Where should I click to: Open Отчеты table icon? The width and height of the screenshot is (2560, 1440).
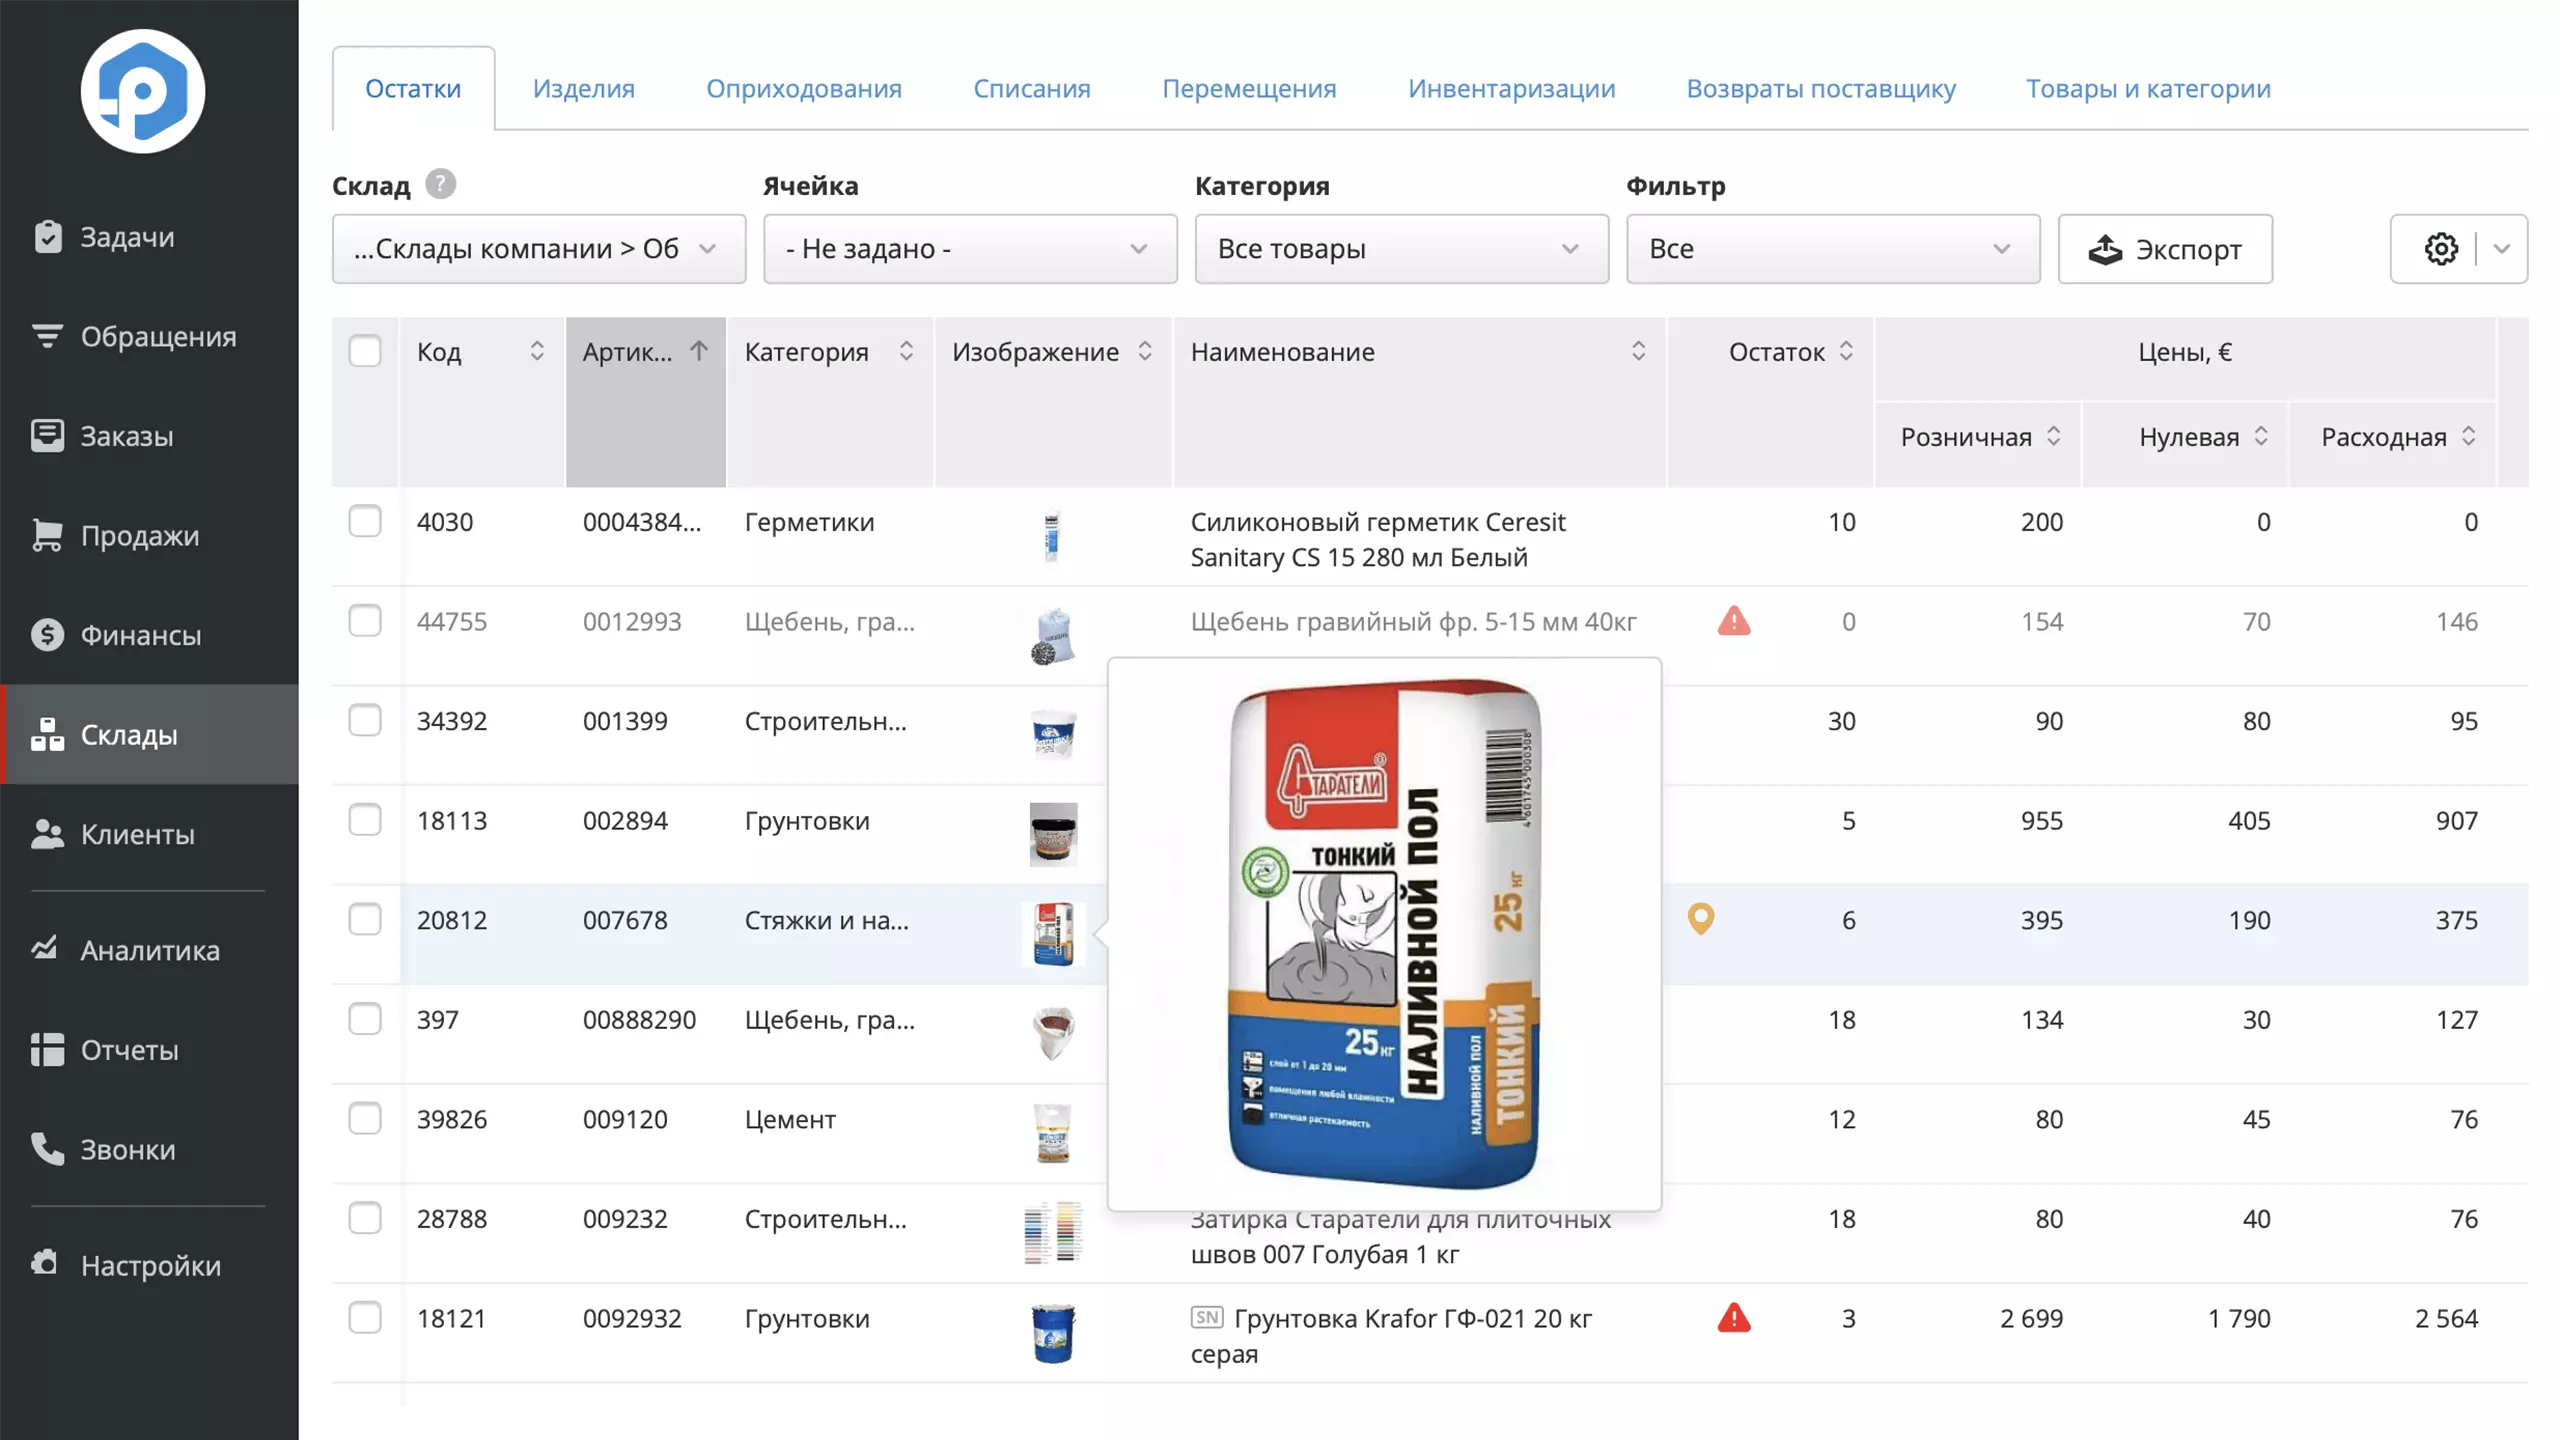pos(47,1049)
